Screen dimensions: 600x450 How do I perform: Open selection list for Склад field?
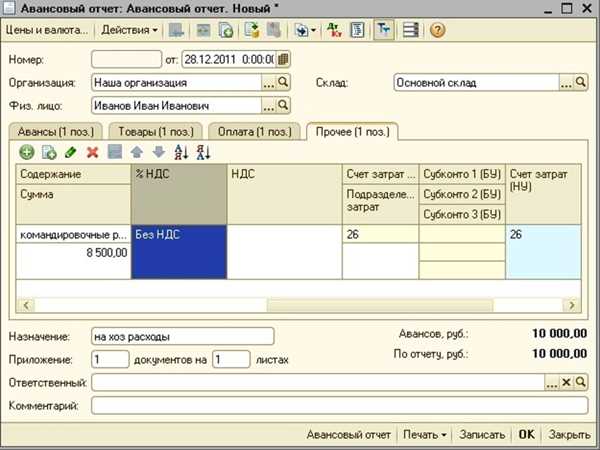pos(566,83)
